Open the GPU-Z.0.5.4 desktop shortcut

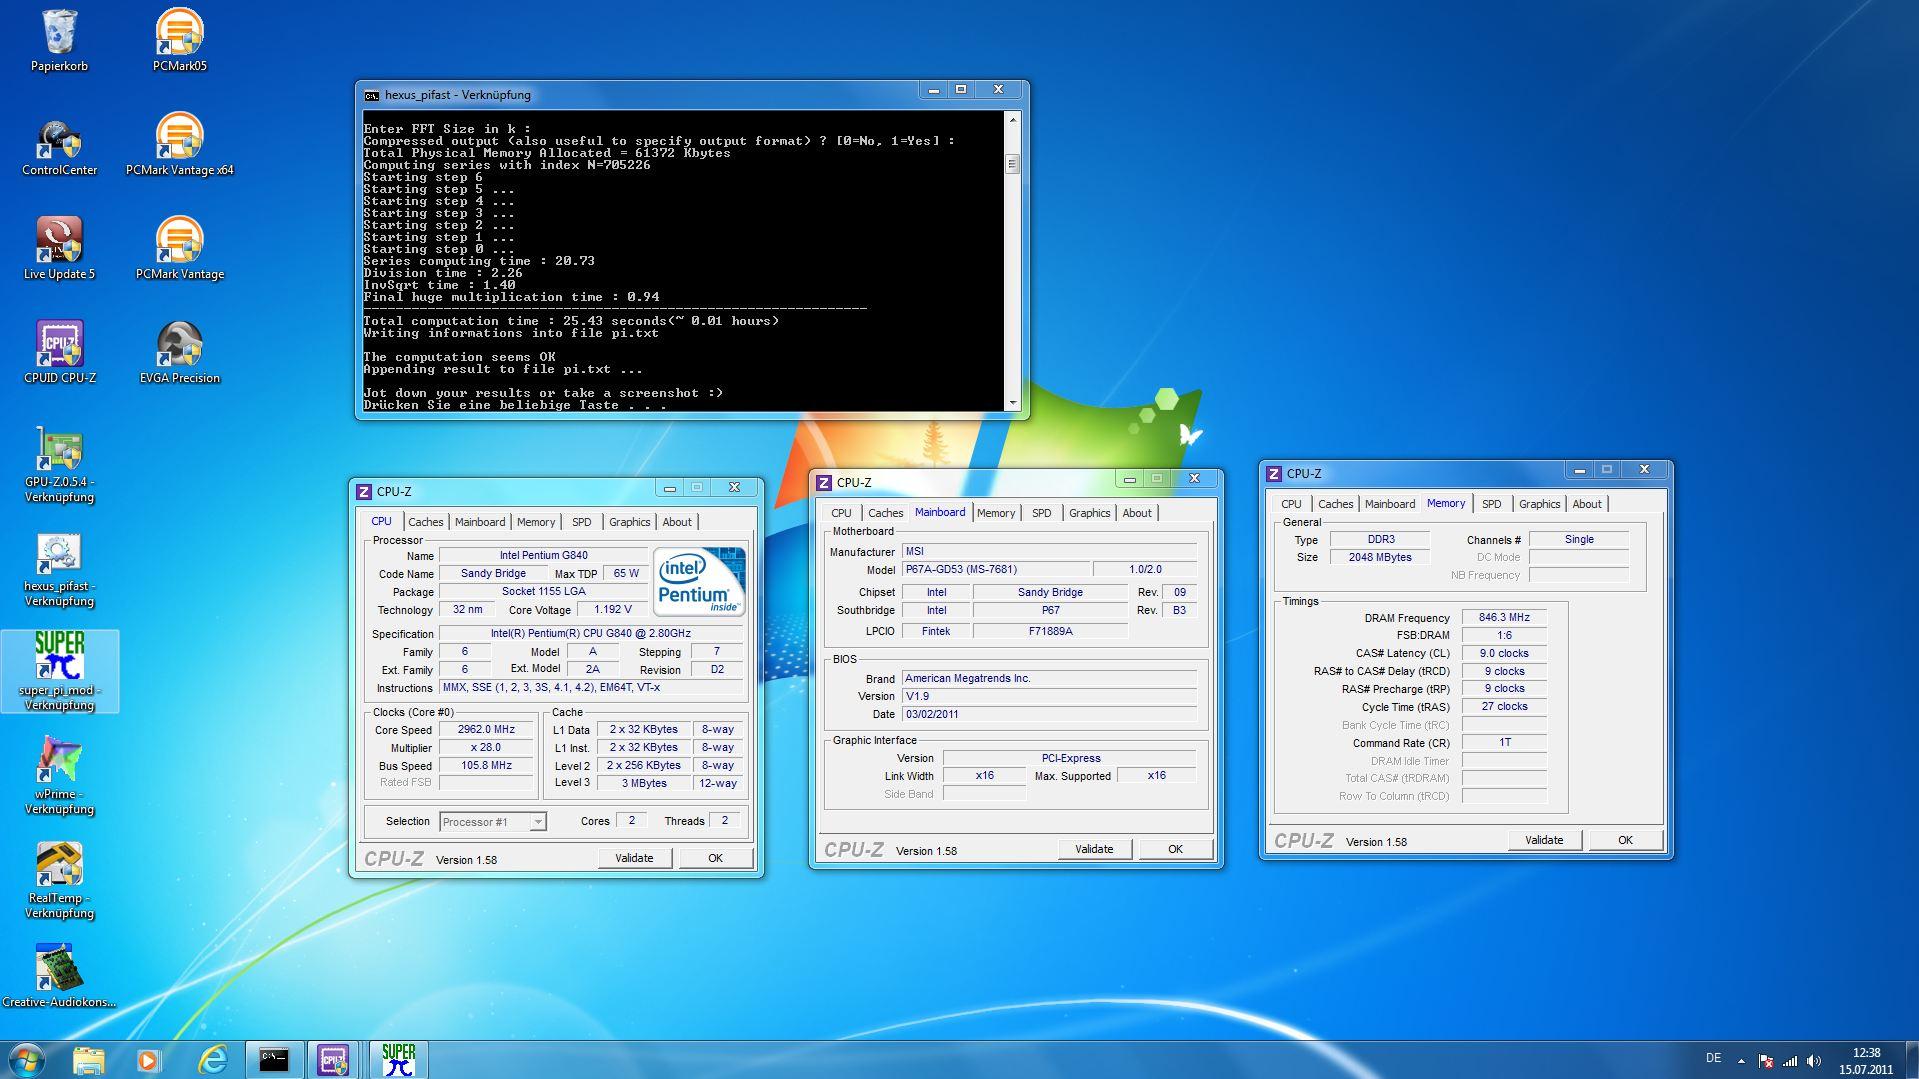tap(59, 464)
